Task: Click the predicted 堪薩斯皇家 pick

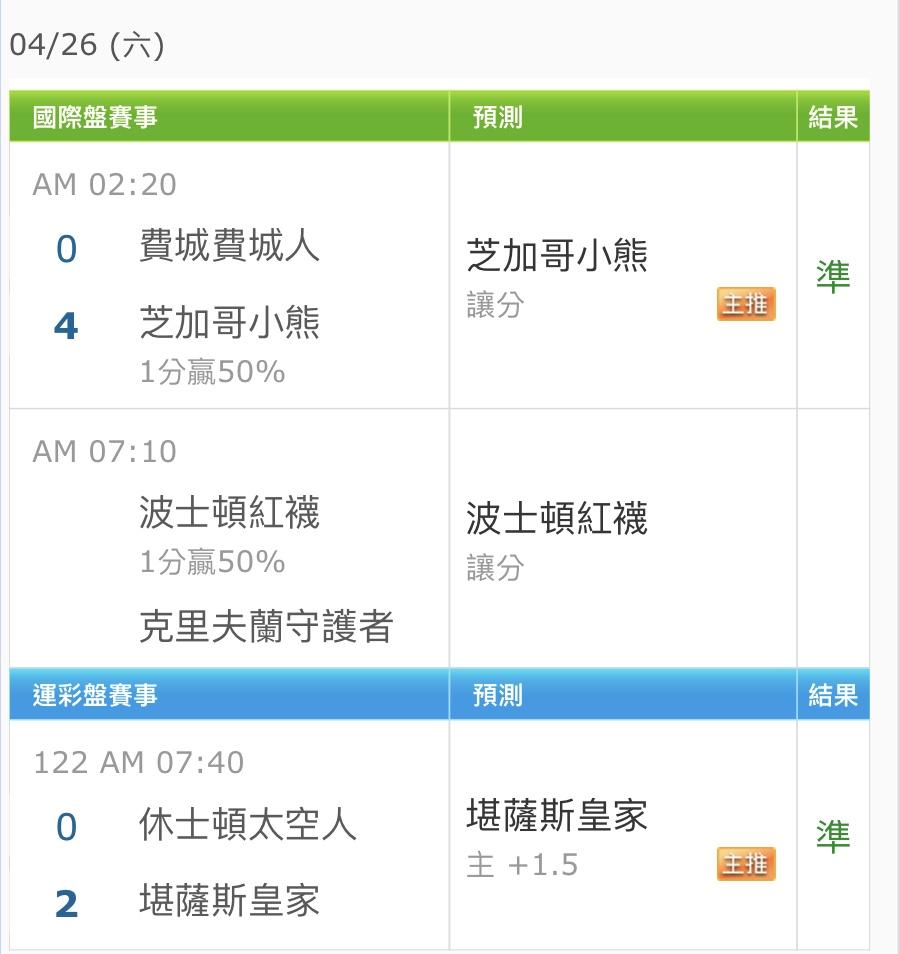Action: tap(557, 815)
